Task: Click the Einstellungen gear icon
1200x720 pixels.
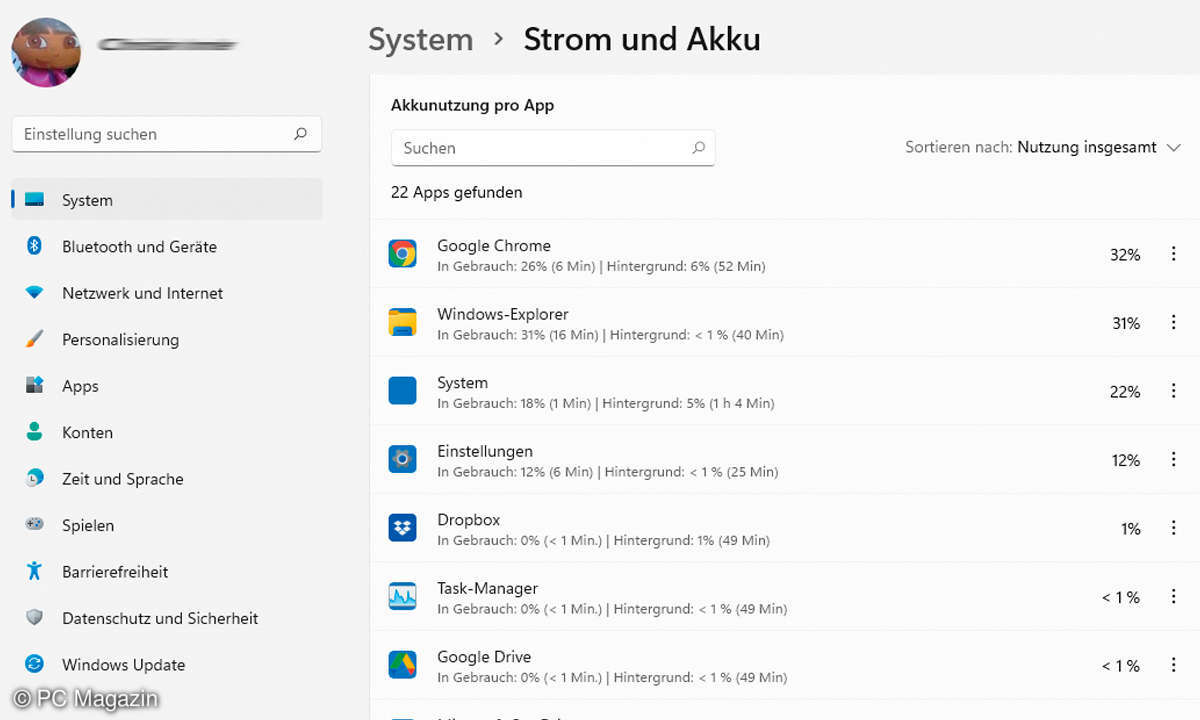Action: (x=402, y=459)
